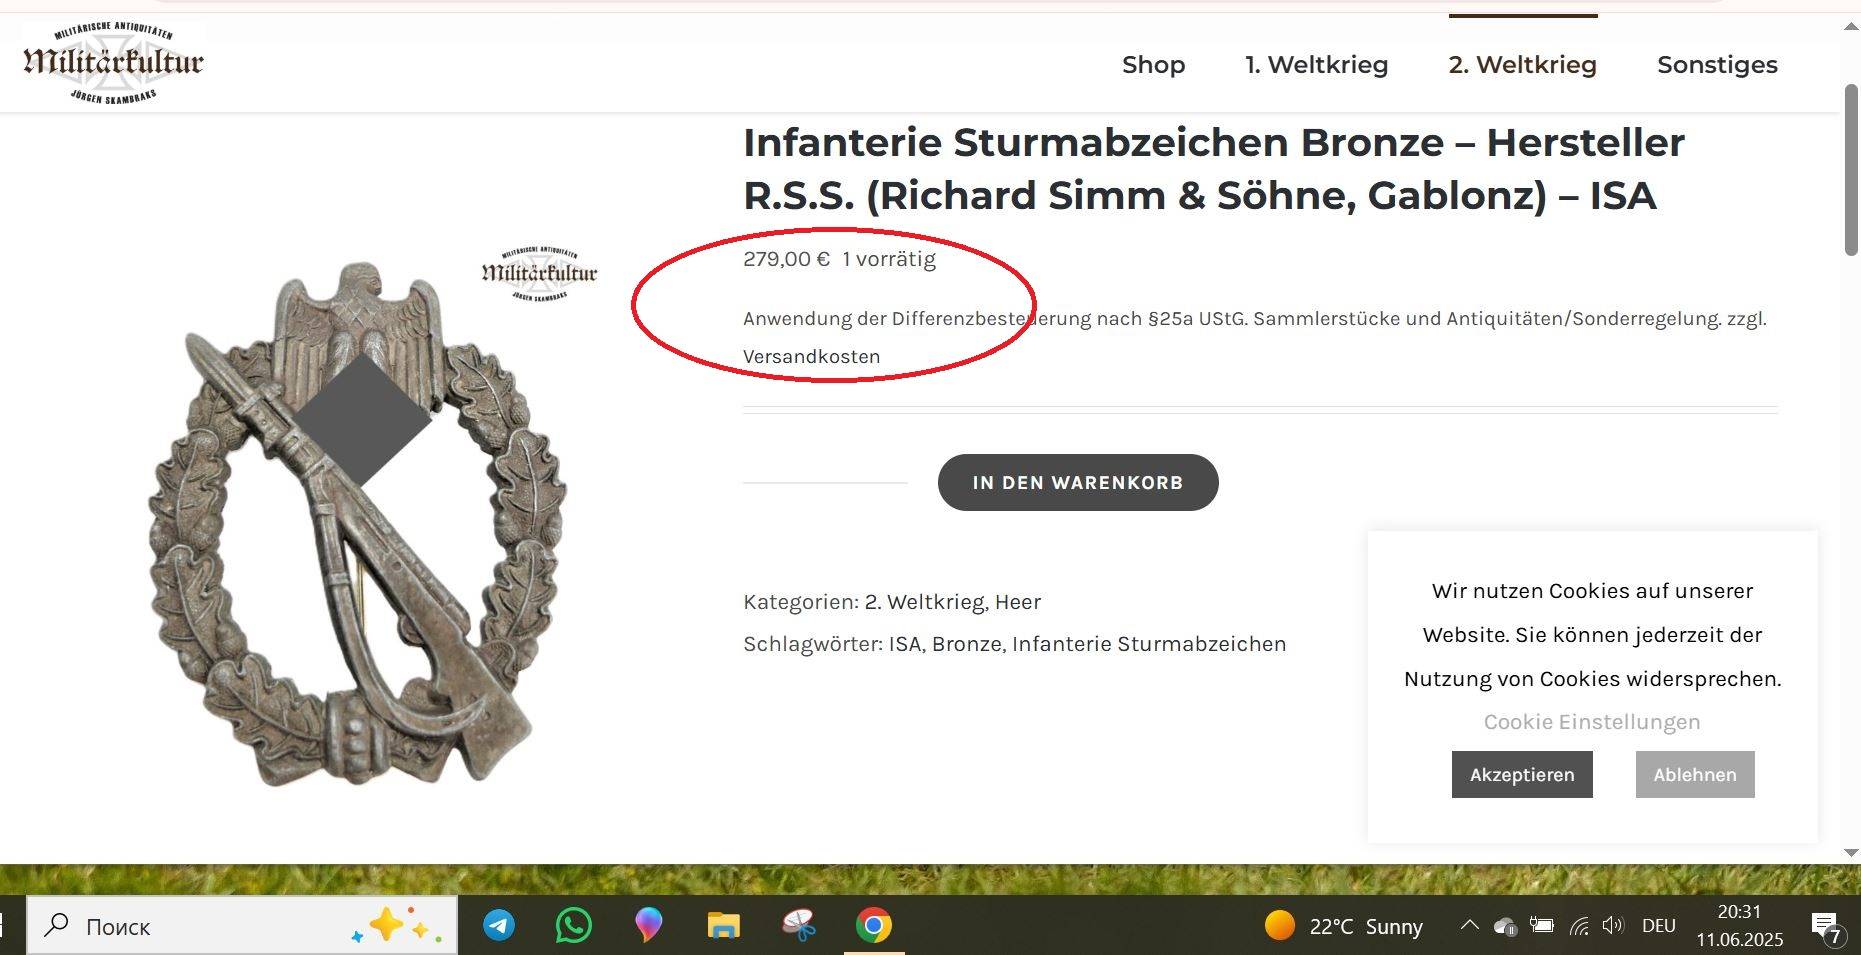The image size is (1861, 955).
Task: Show hidden system tray icons
Action: click(1469, 925)
